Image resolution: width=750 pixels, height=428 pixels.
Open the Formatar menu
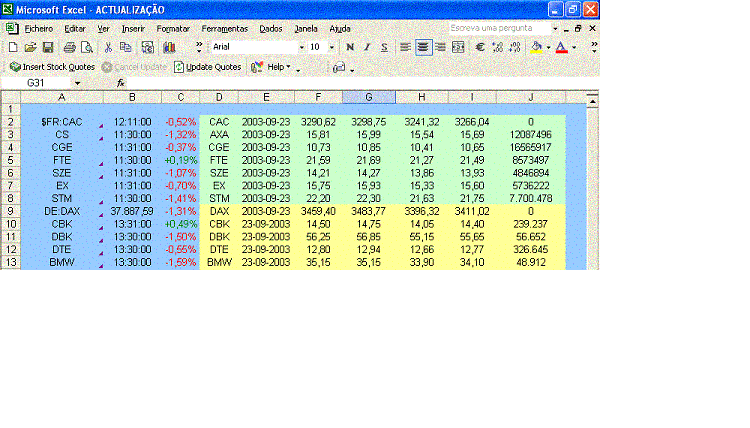click(173, 29)
